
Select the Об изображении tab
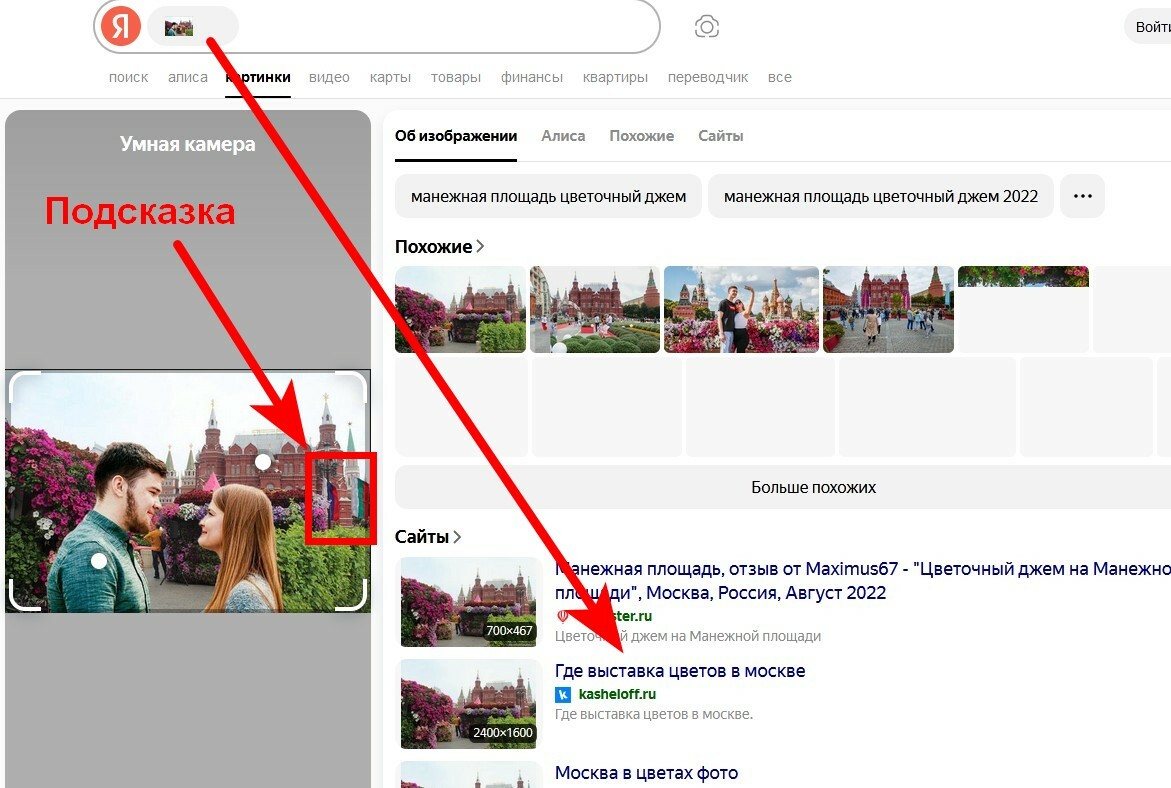(x=456, y=136)
